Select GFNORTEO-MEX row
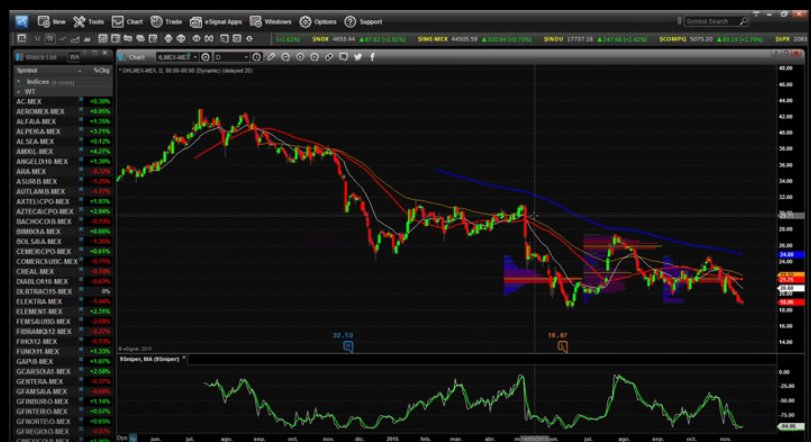 (64, 421)
